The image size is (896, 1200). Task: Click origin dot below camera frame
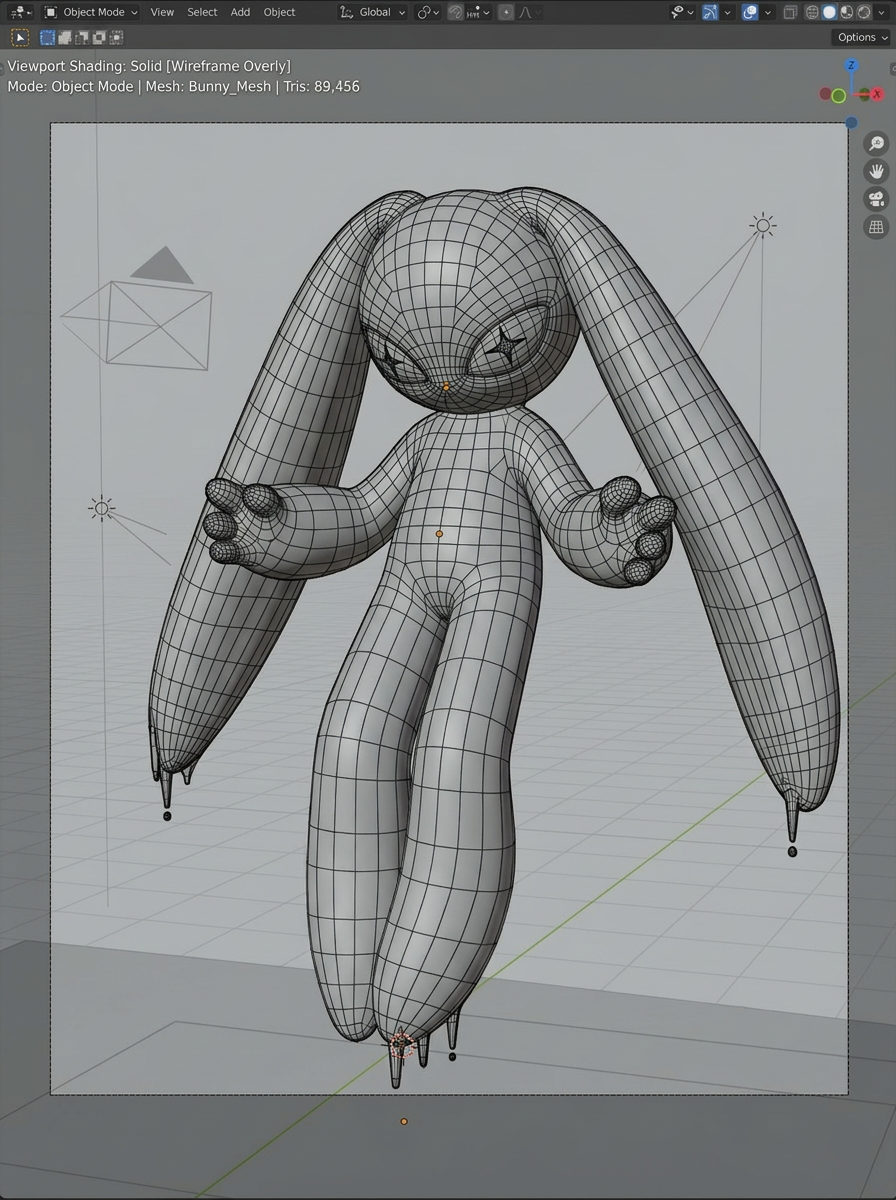click(404, 1121)
